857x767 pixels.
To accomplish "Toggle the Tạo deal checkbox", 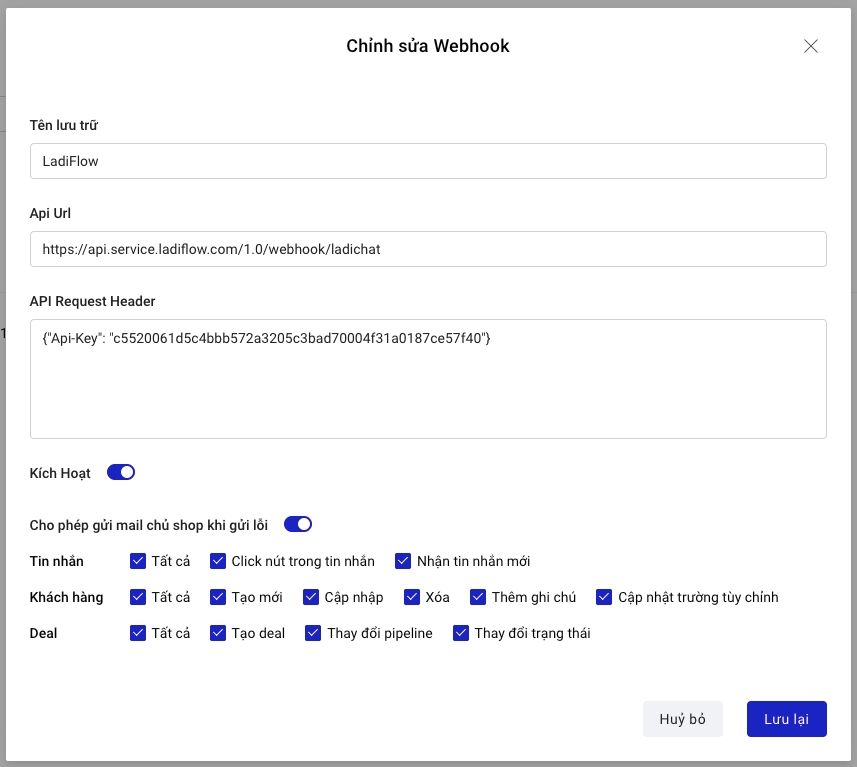I will click(x=218, y=633).
